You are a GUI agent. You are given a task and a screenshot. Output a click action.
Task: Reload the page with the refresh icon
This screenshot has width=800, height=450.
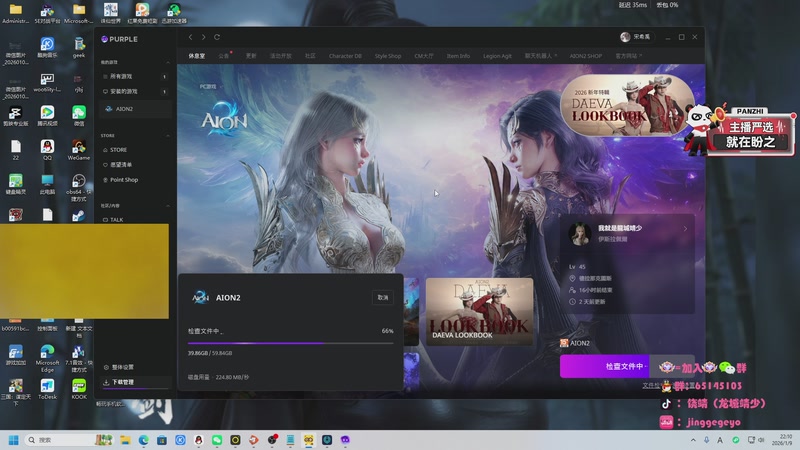point(217,37)
